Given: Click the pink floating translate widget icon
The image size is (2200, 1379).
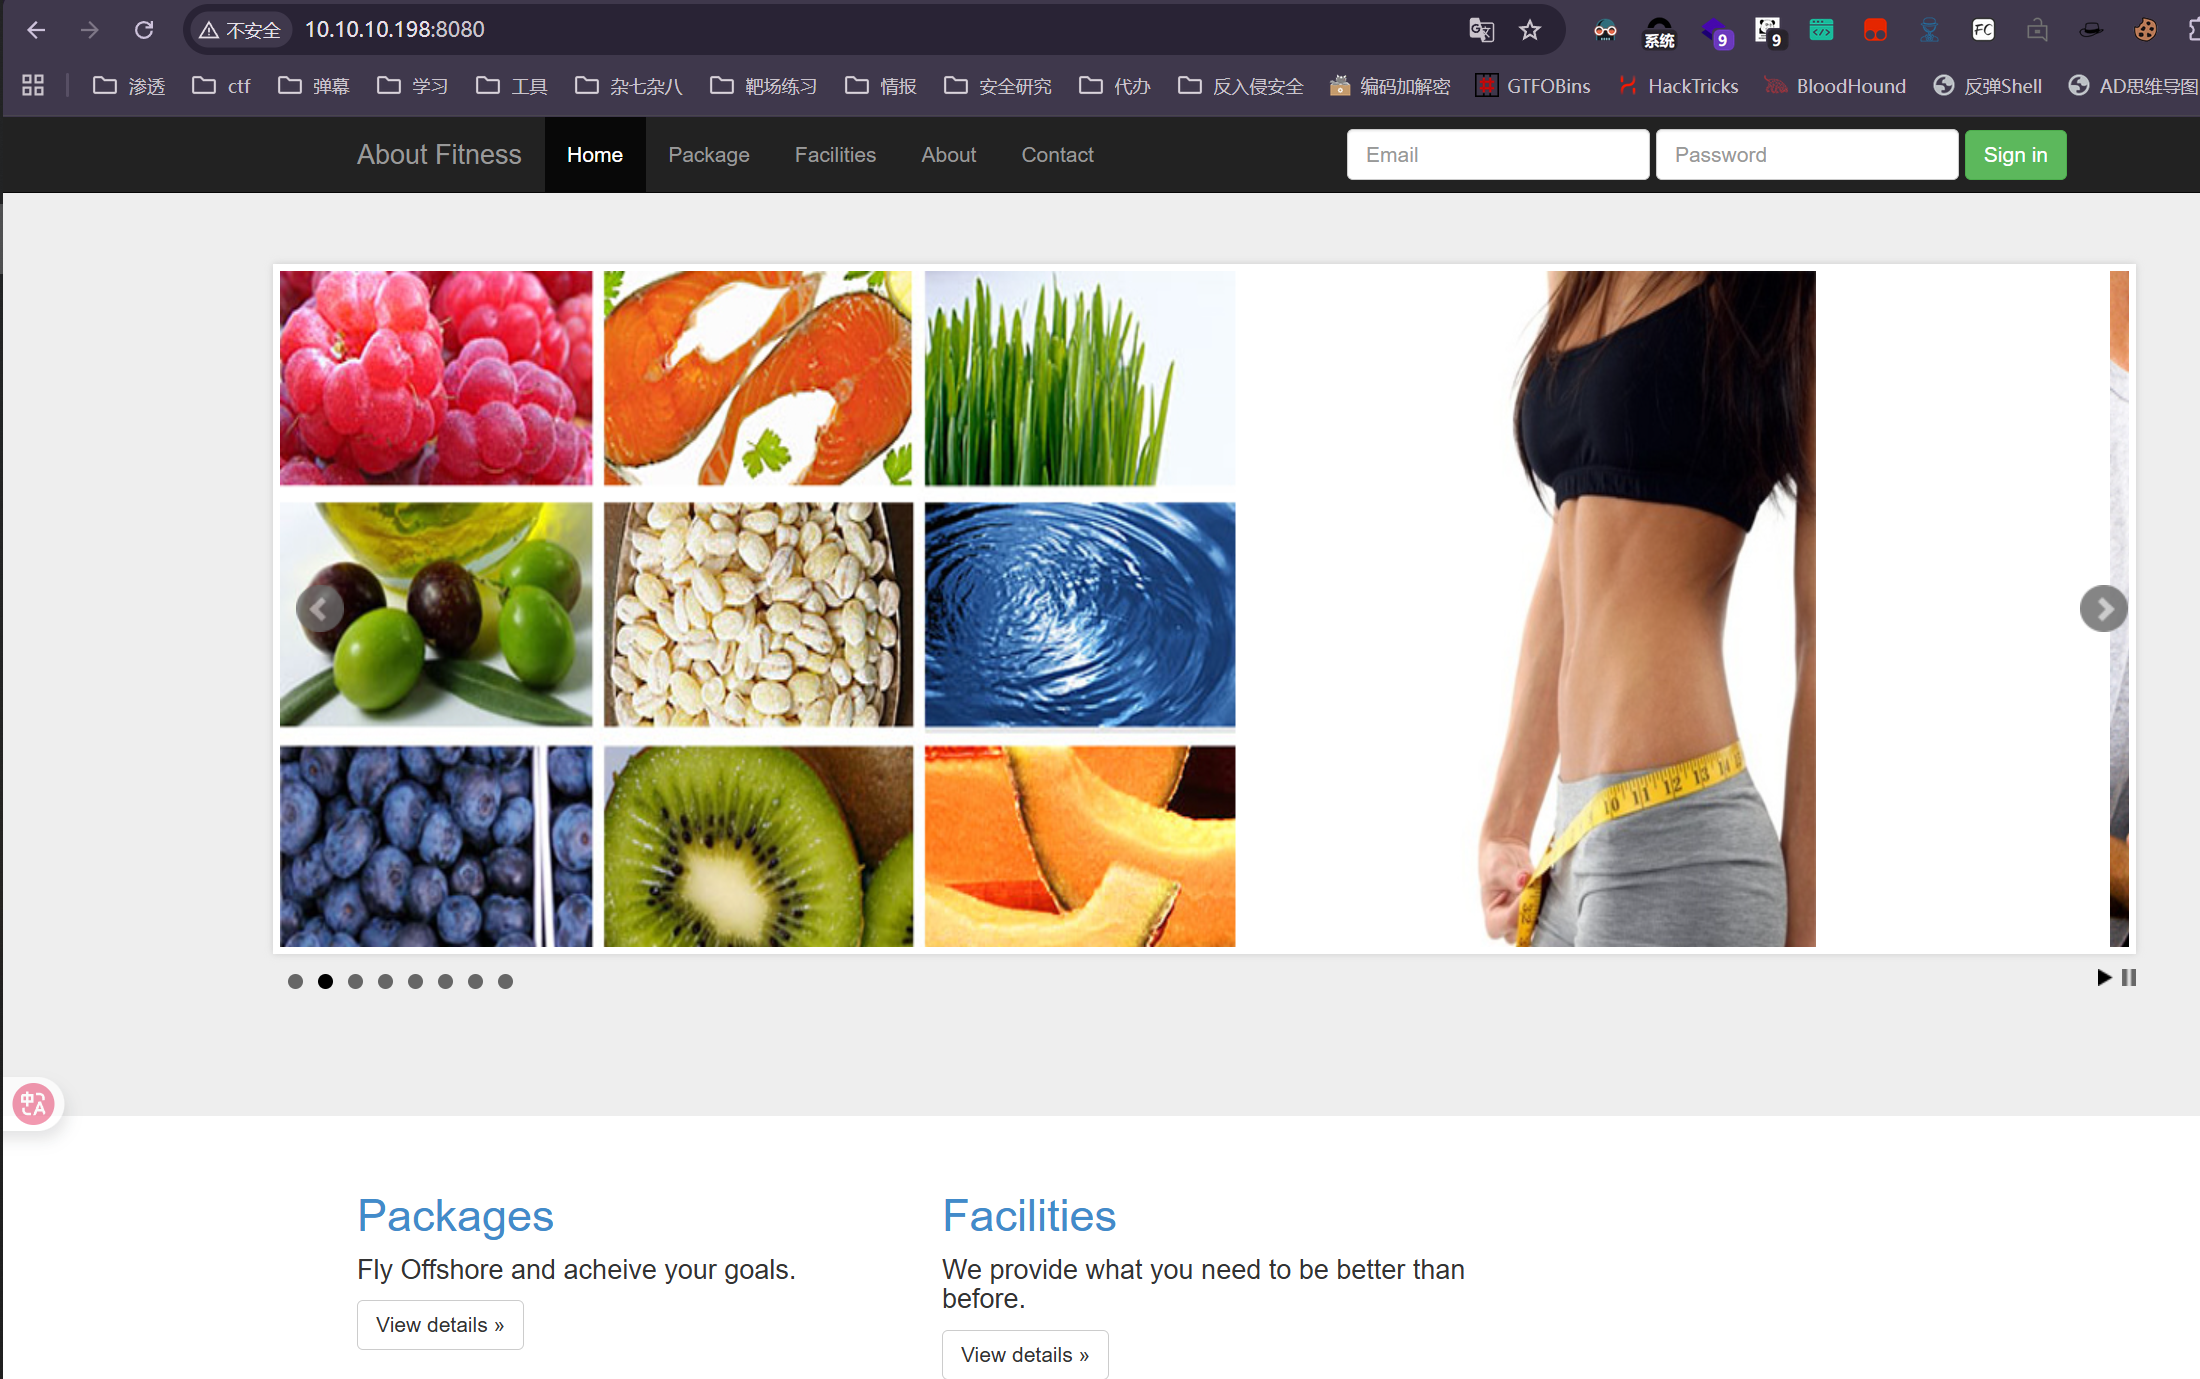Looking at the screenshot, I should [33, 1104].
